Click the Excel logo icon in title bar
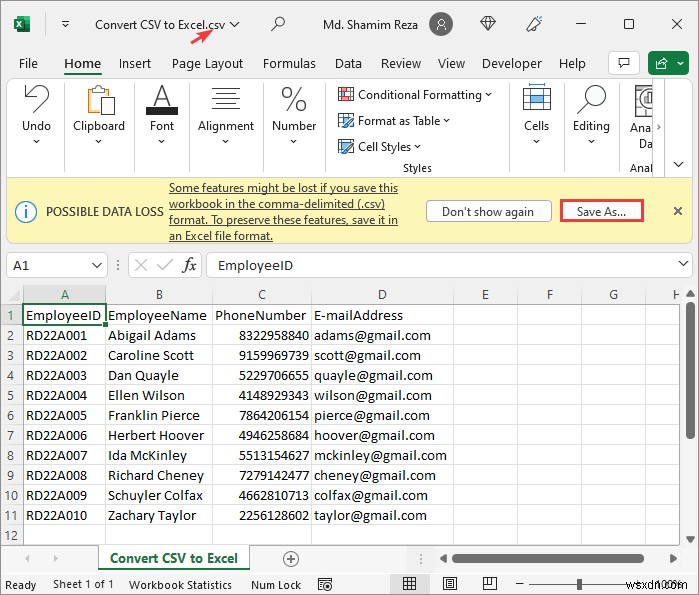Image resolution: width=699 pixels, height=595 pixels. click(x=22, y=24)
